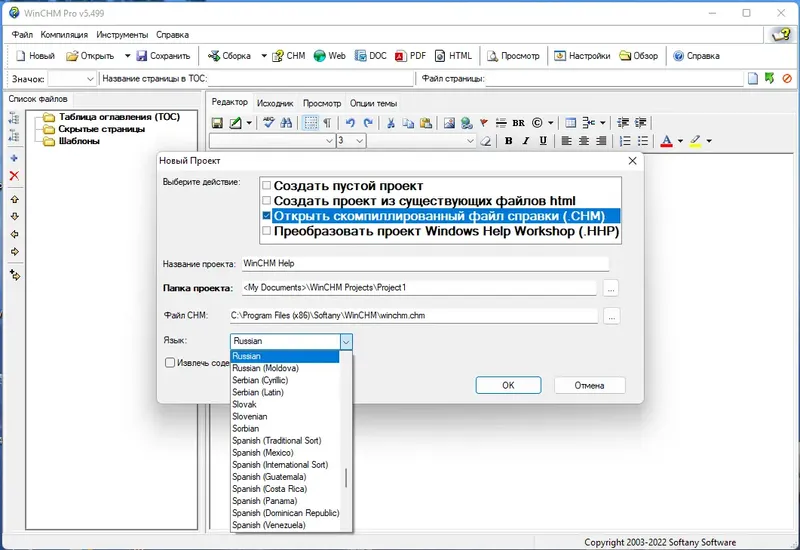This screenshot has width=800, height=550.
Task: Click the language list scrollbar thumb
Action: (x=346, y=478)
